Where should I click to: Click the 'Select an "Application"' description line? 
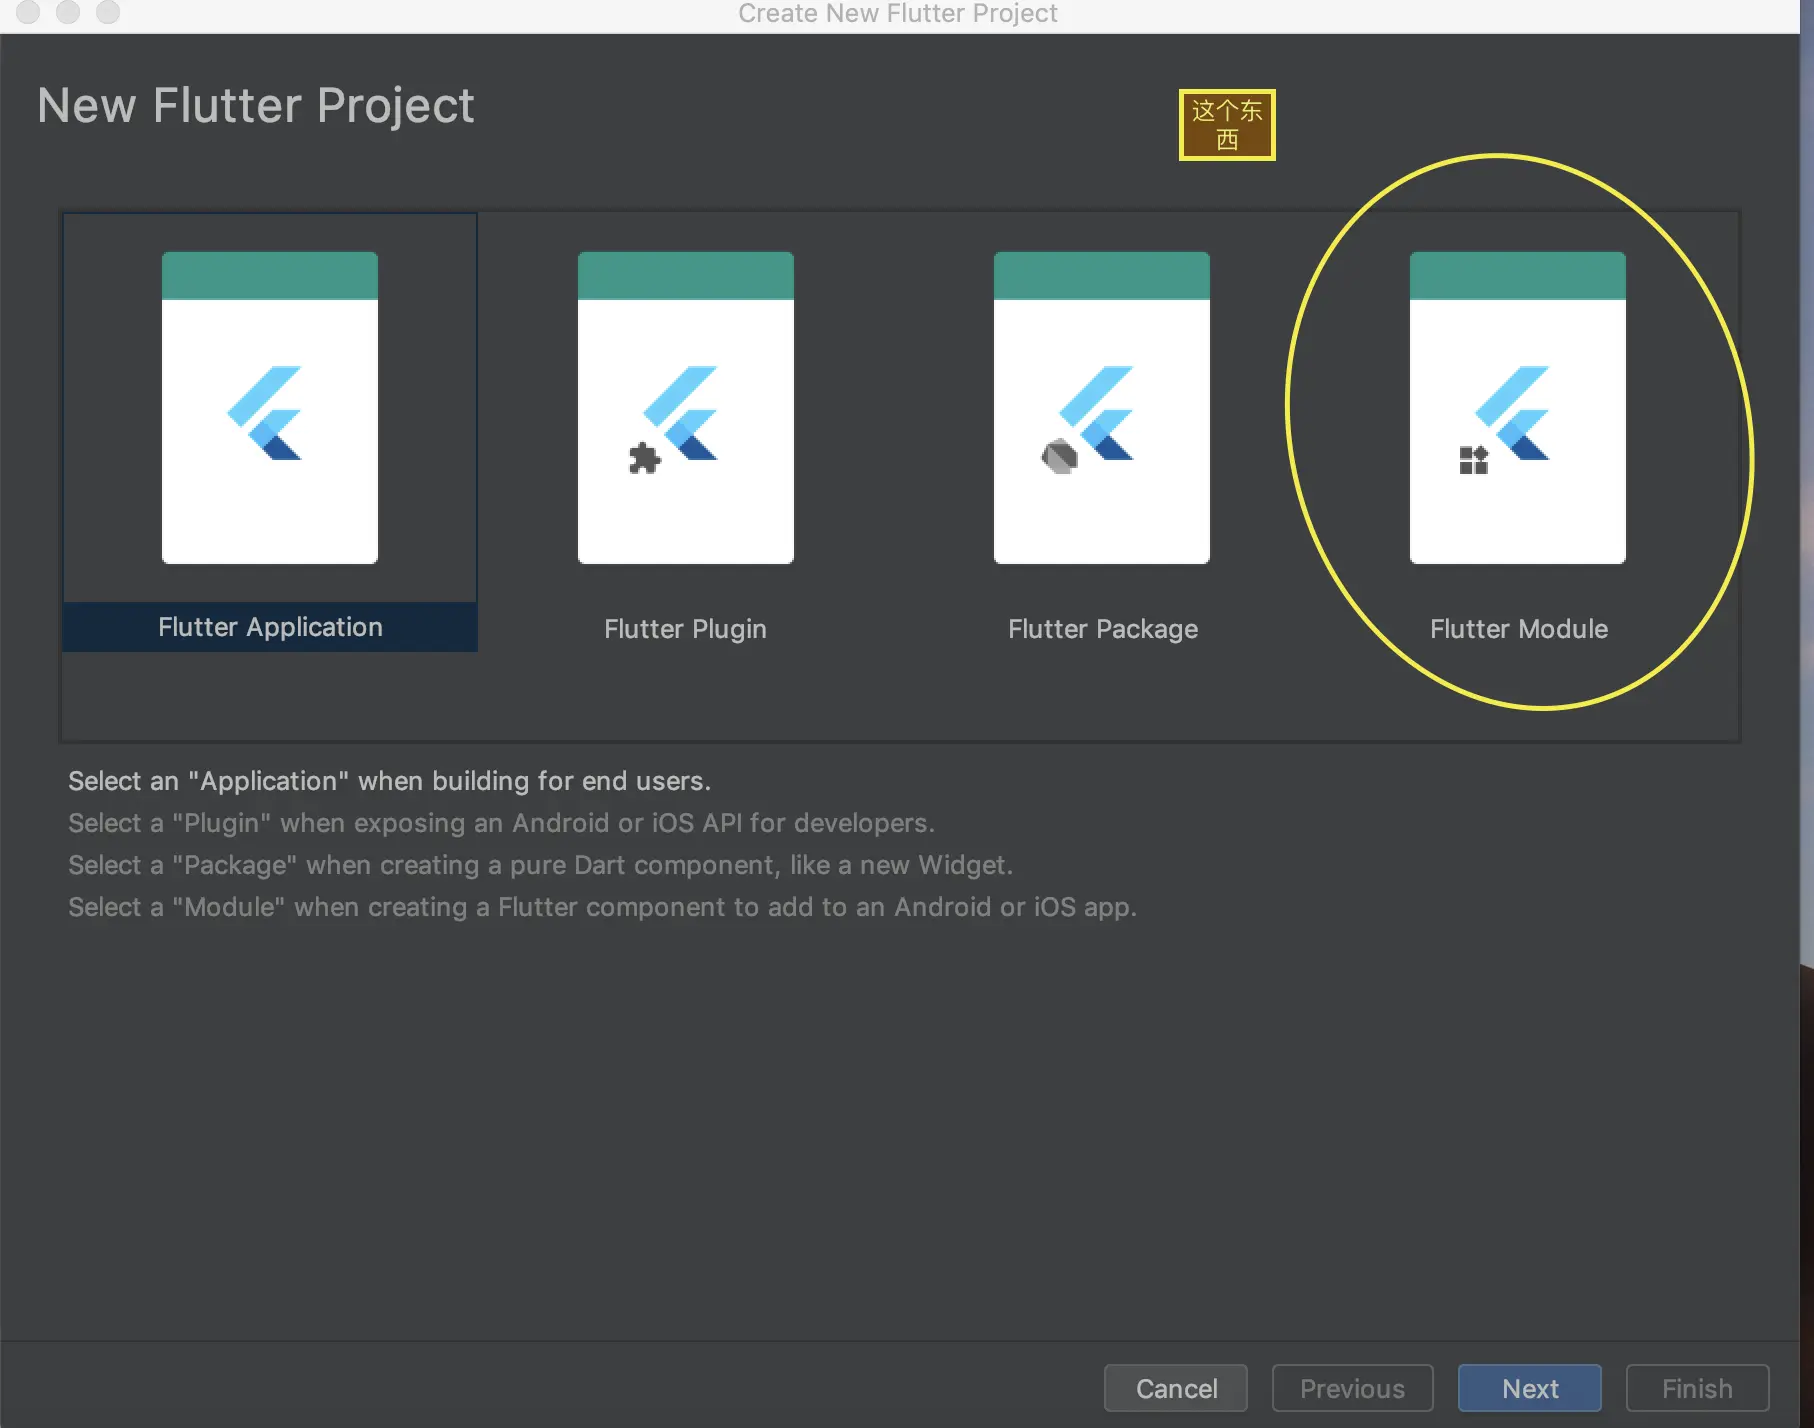coord(389,781)
